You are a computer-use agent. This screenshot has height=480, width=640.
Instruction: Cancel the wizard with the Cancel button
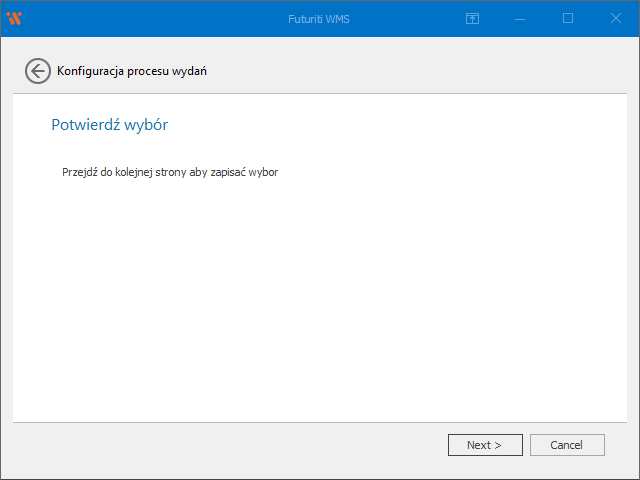[567, 445]
